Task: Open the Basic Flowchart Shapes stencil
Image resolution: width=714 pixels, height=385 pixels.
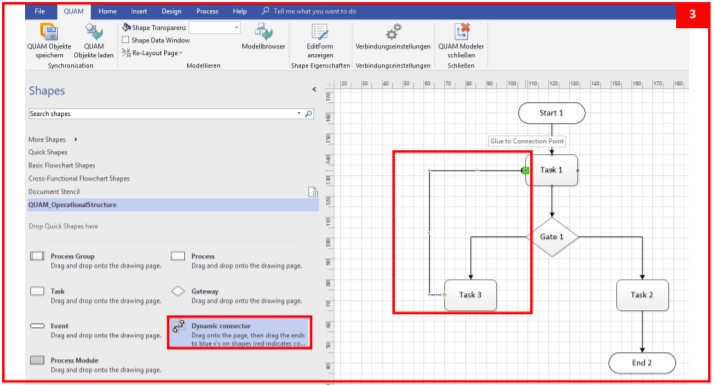Action: [61, 165]
